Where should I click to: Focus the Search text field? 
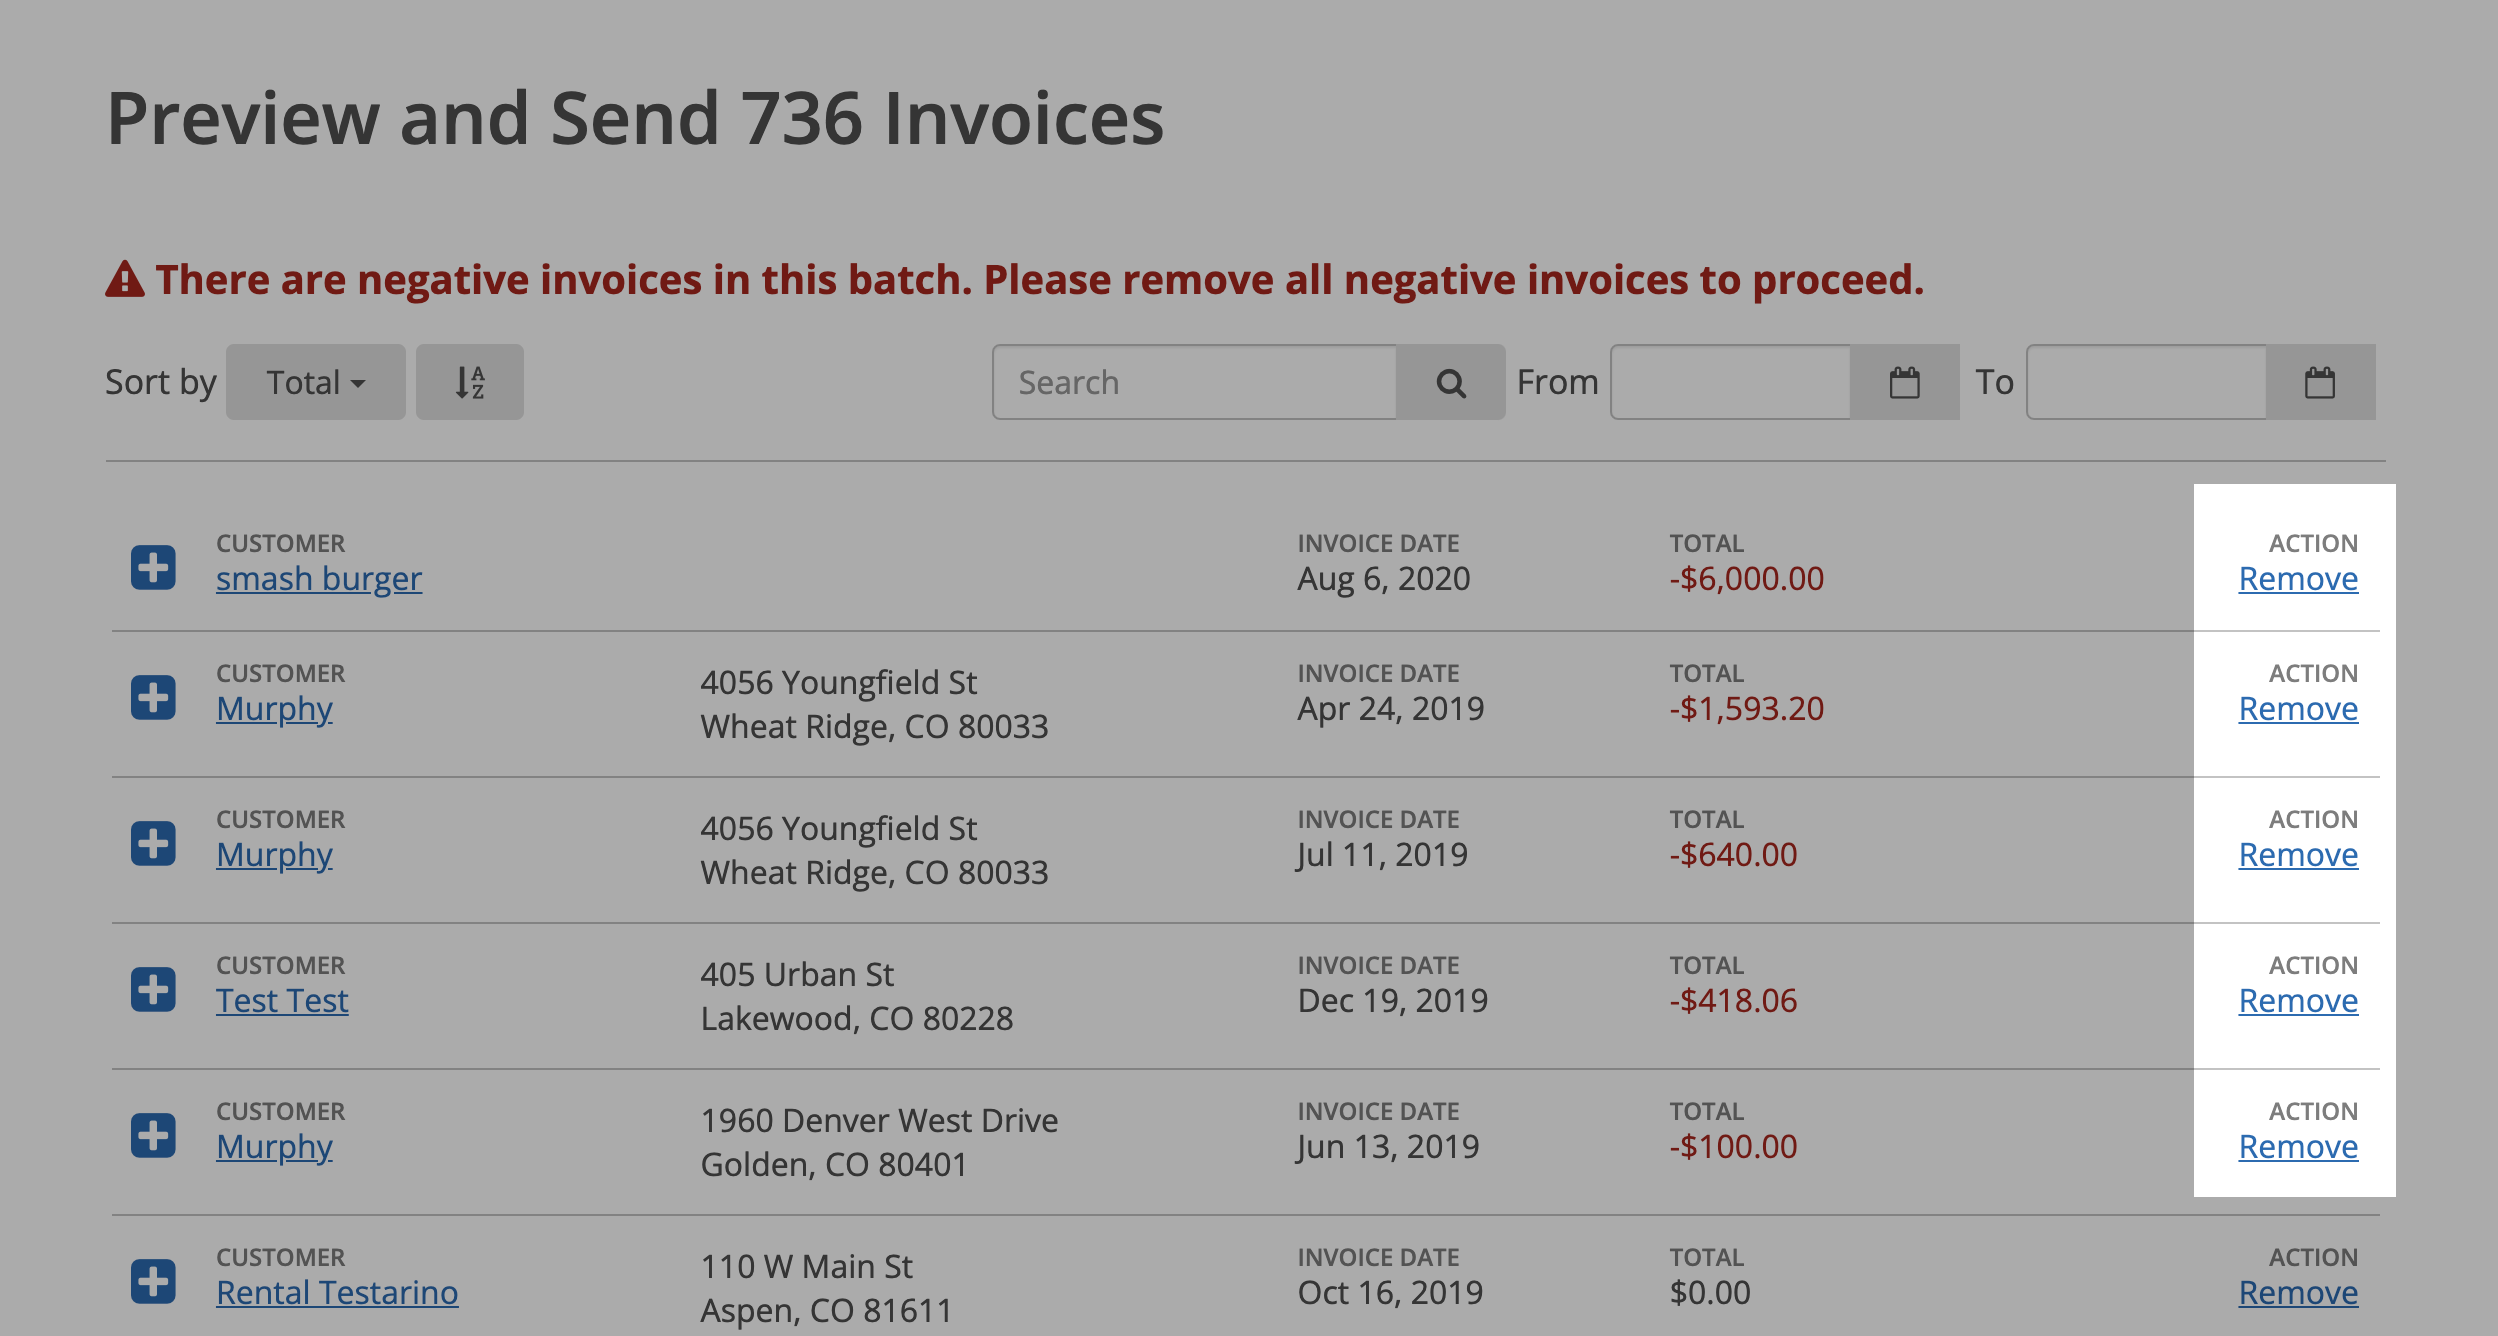(x=1195, y=382)
